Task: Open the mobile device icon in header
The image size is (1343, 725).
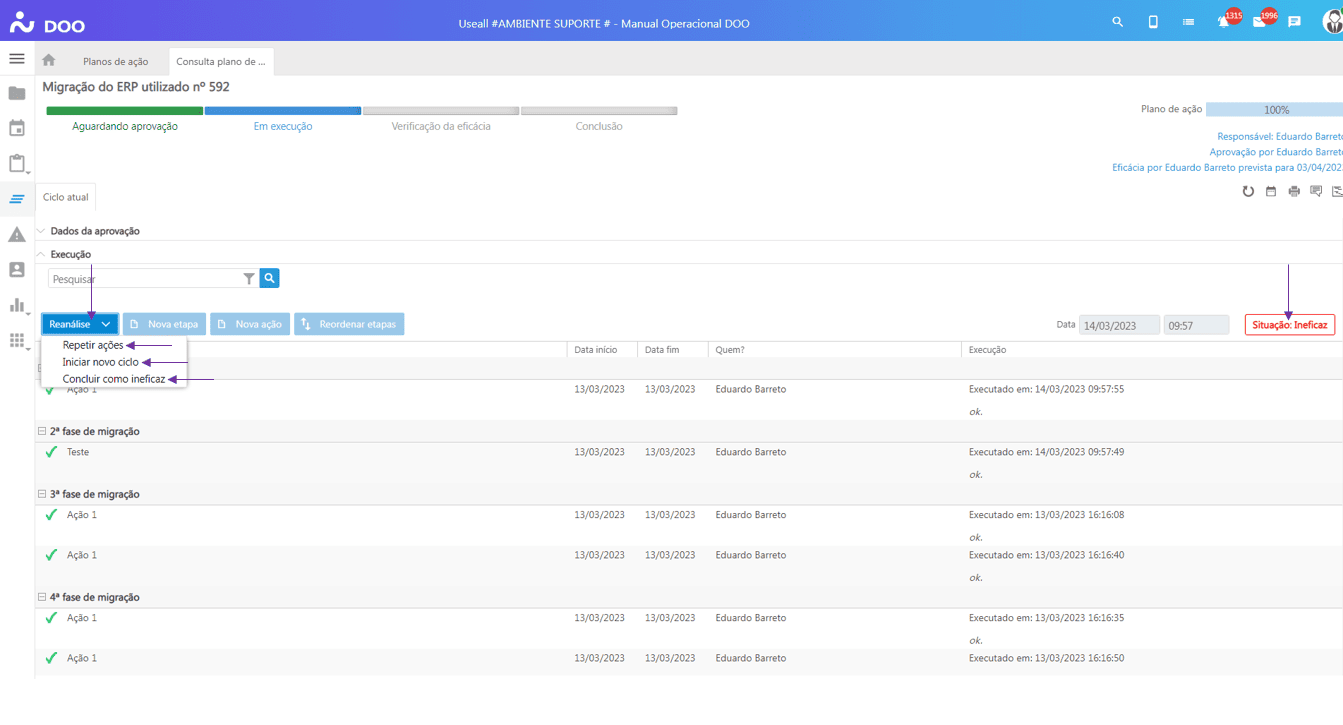Action: tap(1153, 22)
